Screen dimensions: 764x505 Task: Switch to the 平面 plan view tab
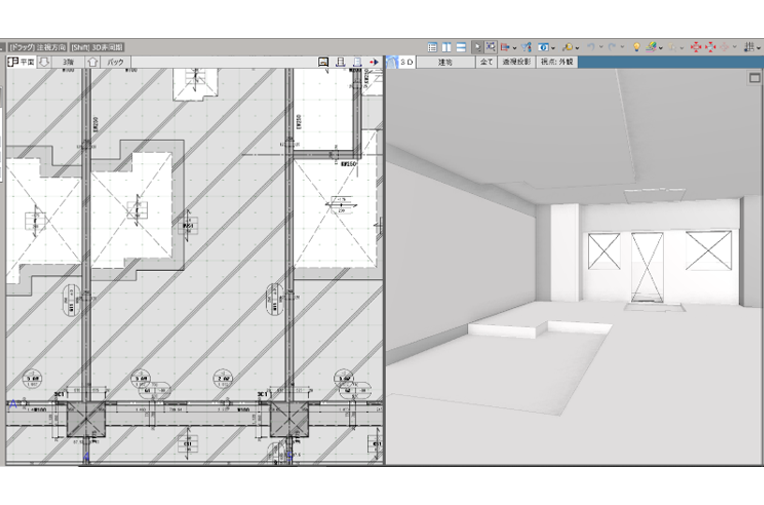20,62
